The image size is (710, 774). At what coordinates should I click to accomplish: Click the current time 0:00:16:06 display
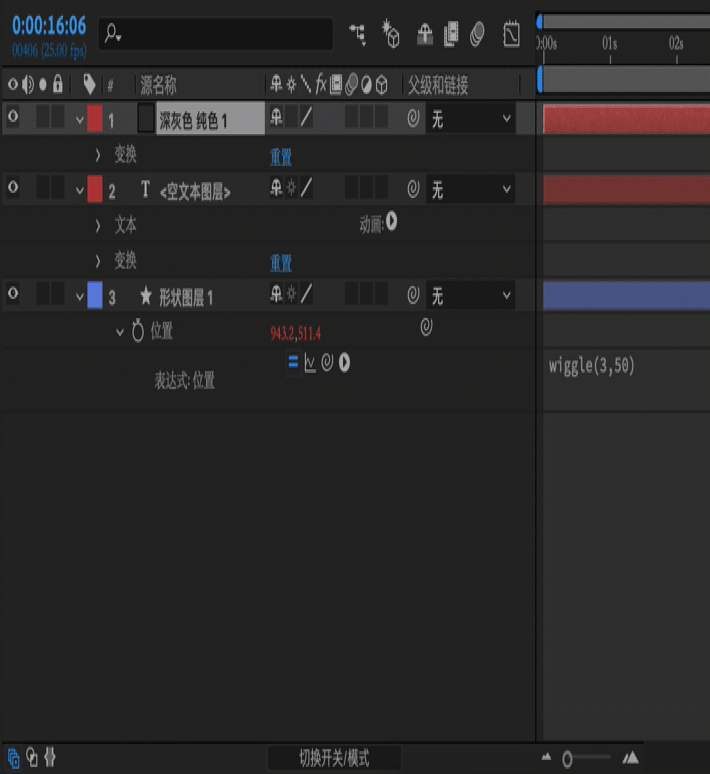pos(49,26)
